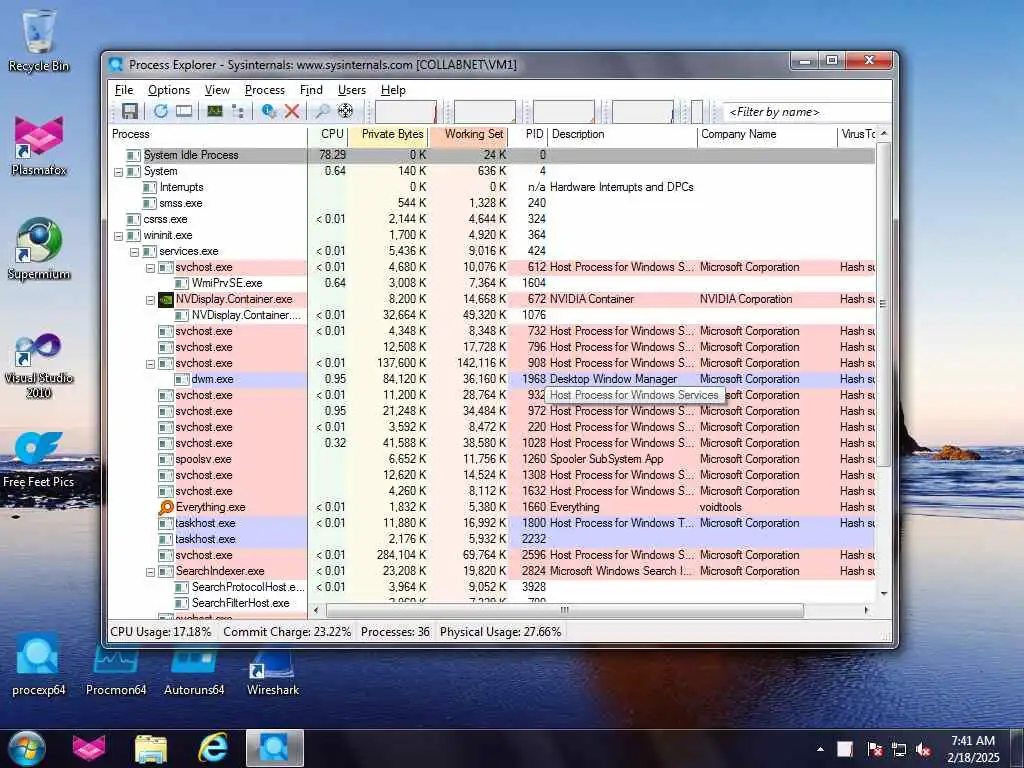Select Visual Studio 2010 desktop icon
This screenshot has height=768, width=1024.
39,365
